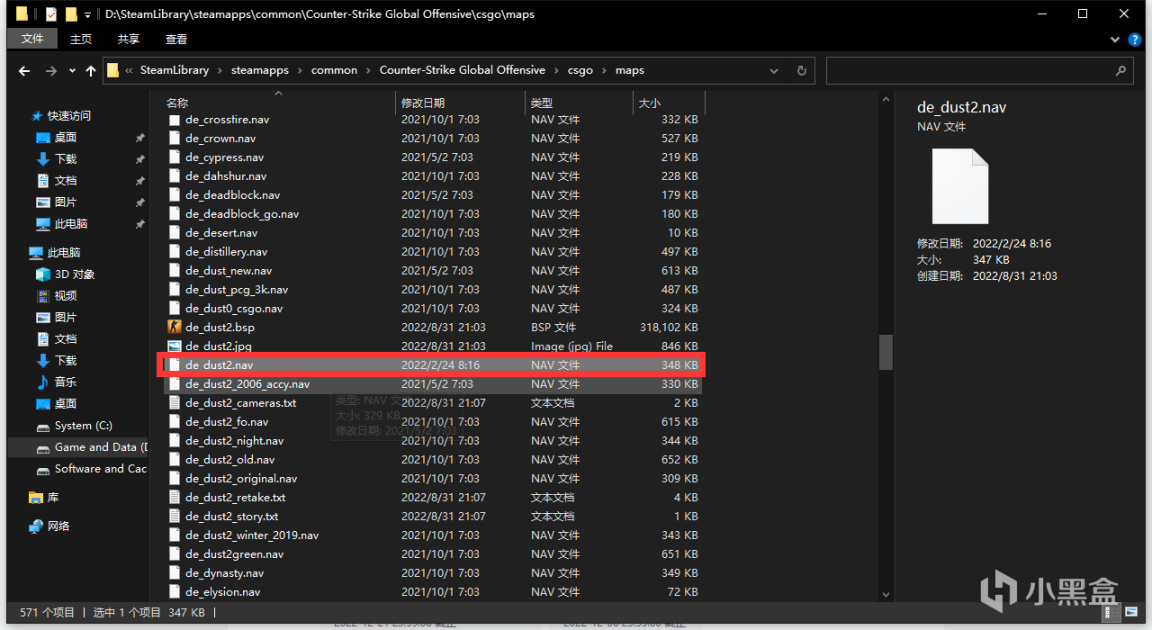Select the steamapps breadcrumb
This screenshot has width=1152, height=630.
click(x=260, y=70)
